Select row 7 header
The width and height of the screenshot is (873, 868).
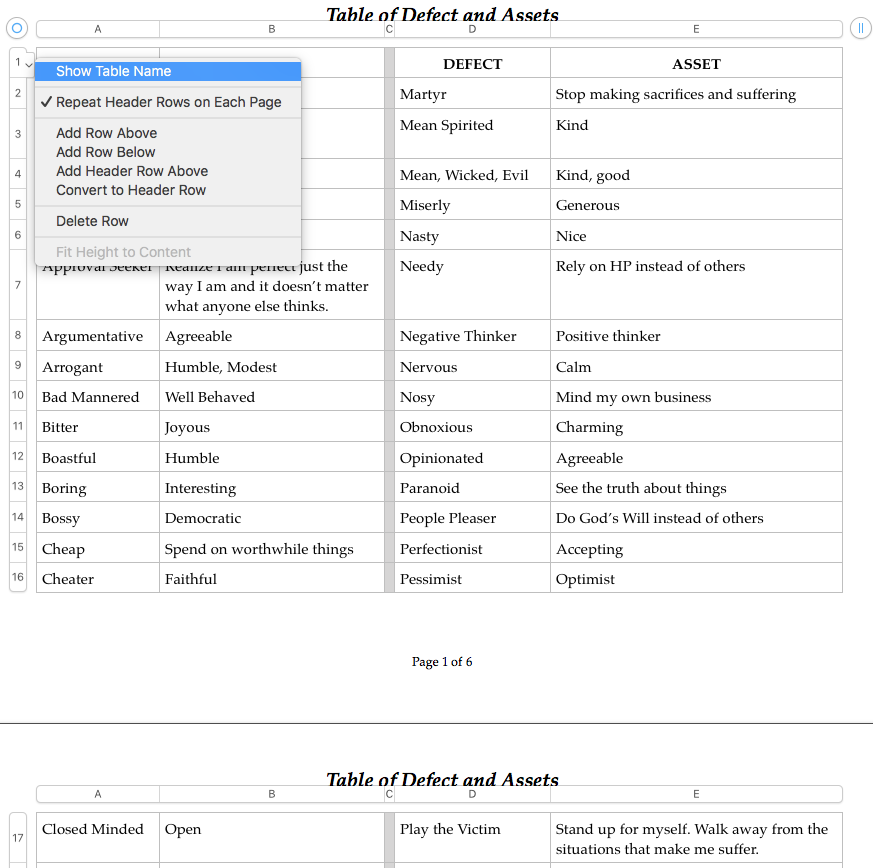click(18, 285)
